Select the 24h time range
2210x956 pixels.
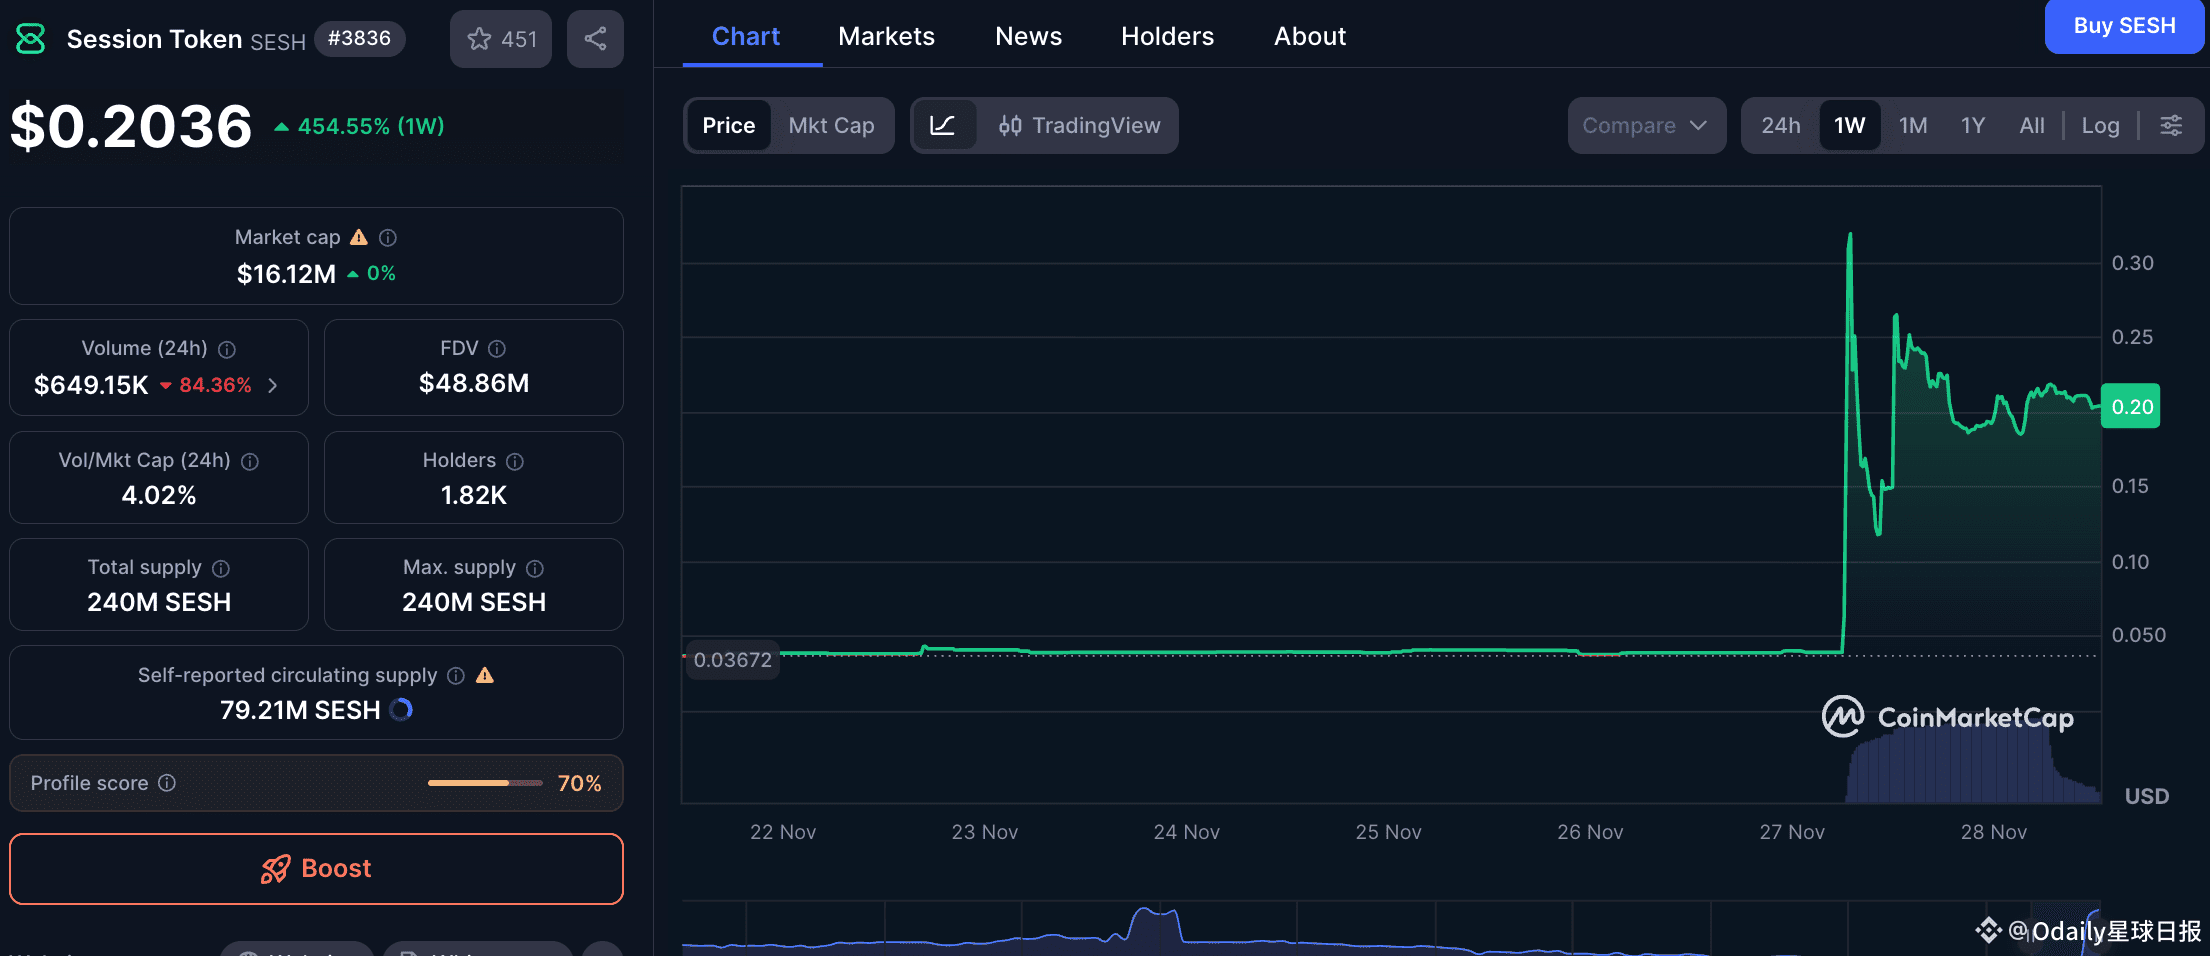pyautogui.click(x=1780, y=126)
